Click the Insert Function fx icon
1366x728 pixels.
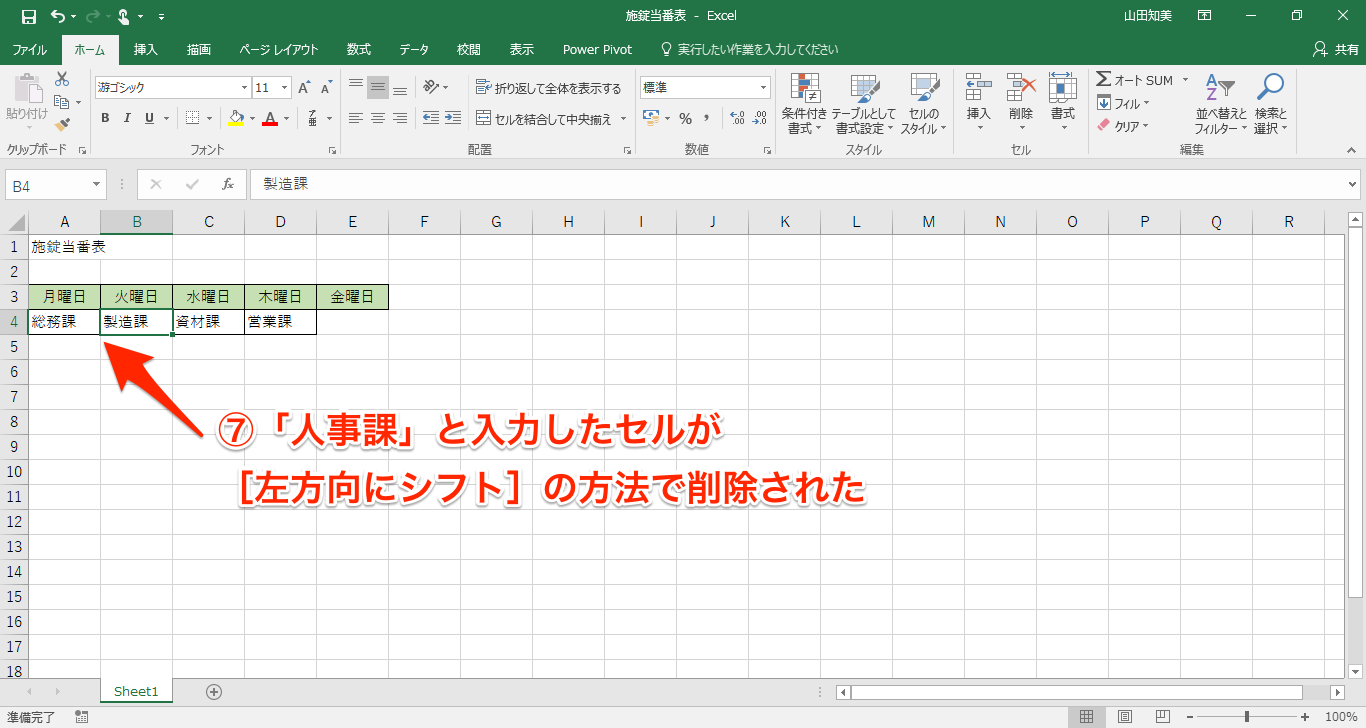coord(227,184)
